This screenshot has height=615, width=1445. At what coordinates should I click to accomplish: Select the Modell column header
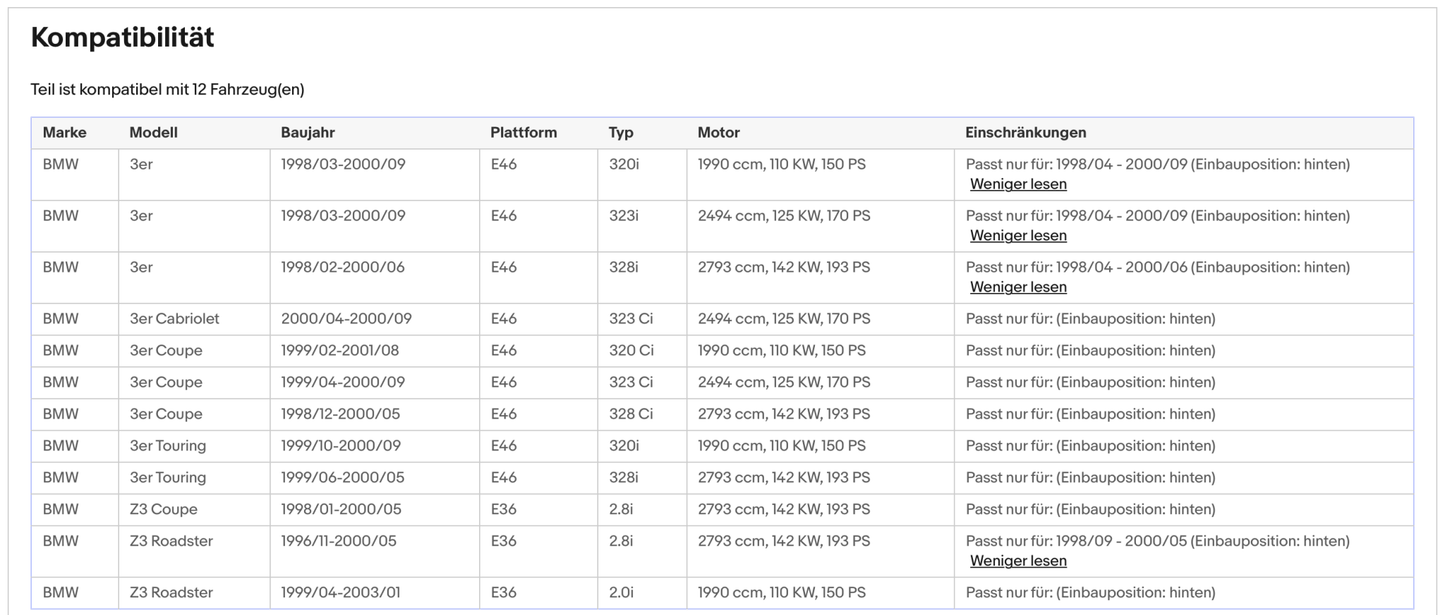click(x=153, y=133)
